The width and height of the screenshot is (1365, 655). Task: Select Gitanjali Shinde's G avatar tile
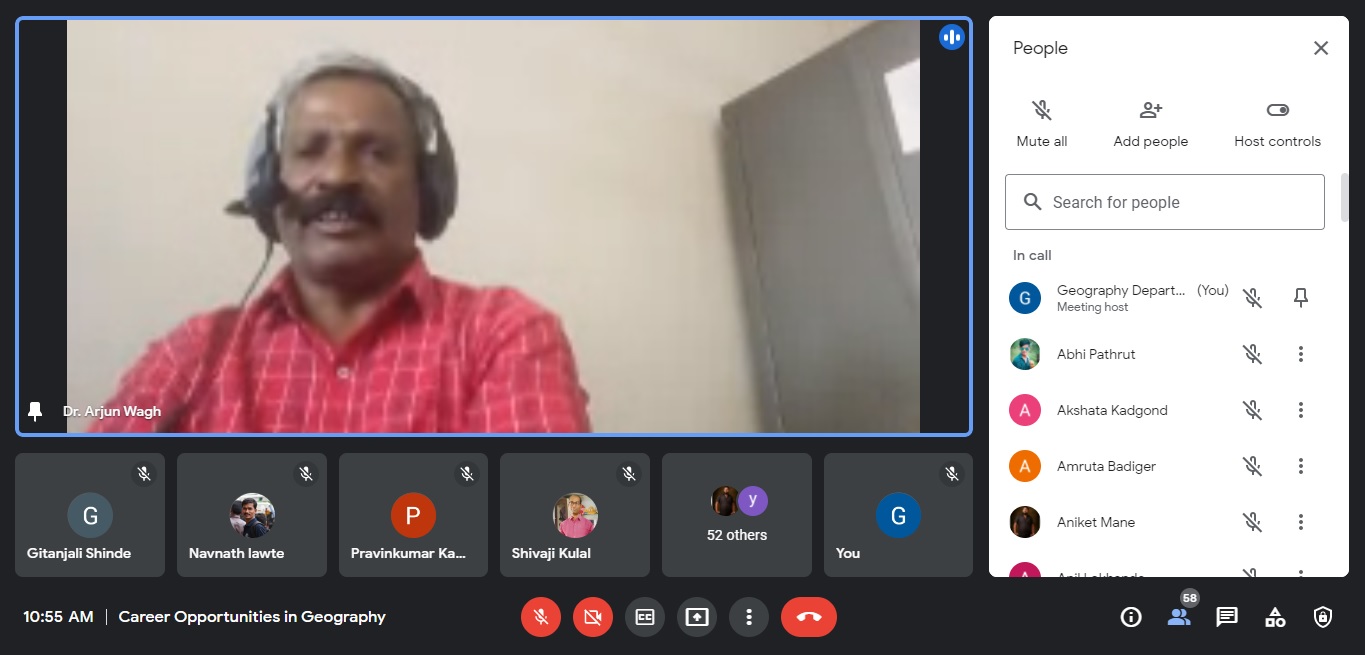pos(90,516)
